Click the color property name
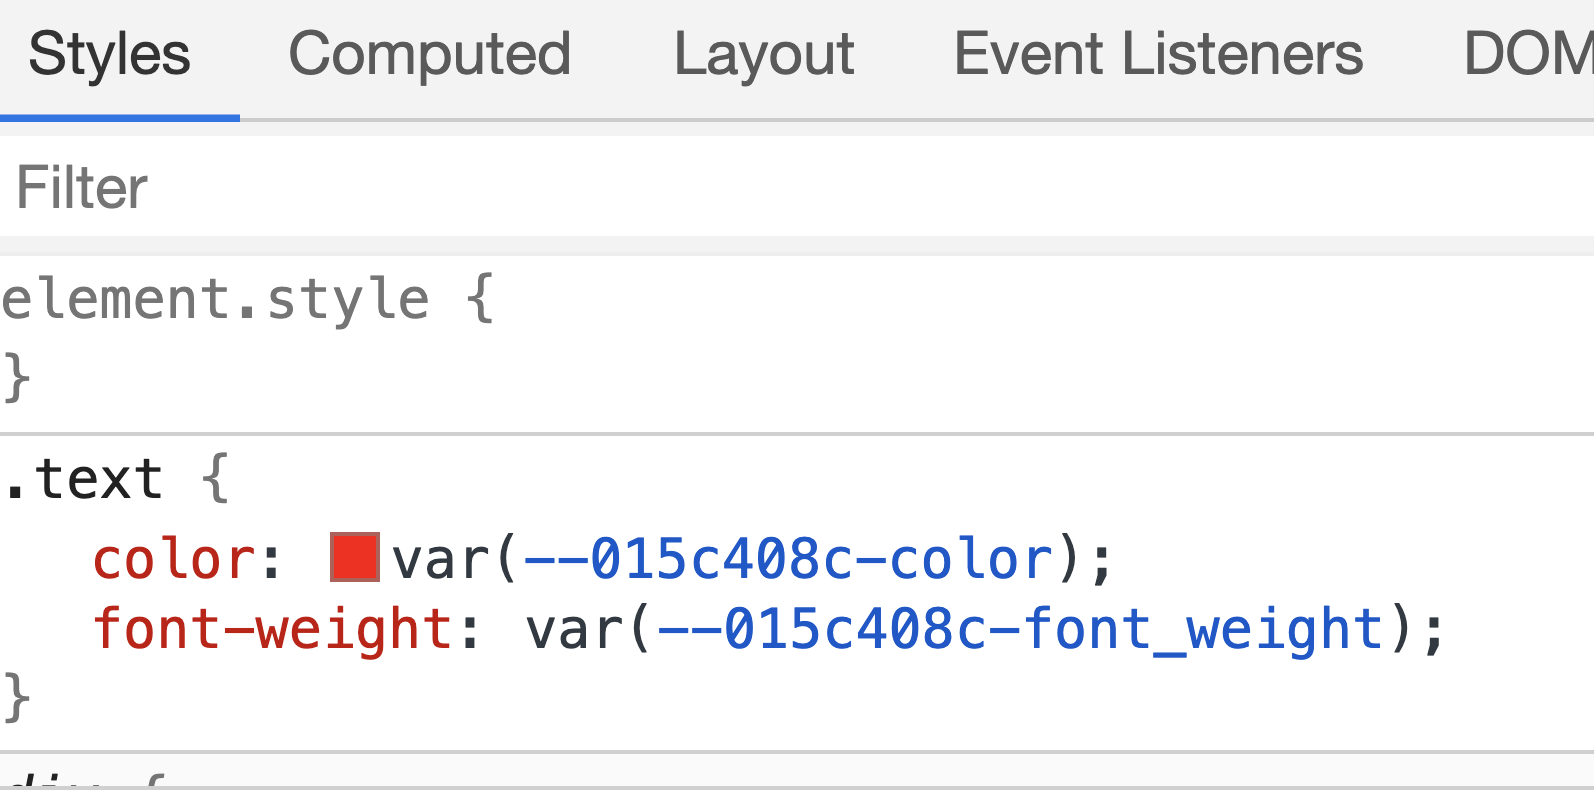This screenshot has width=1594, height=792. pyautogui.click(x=173, y=559)
